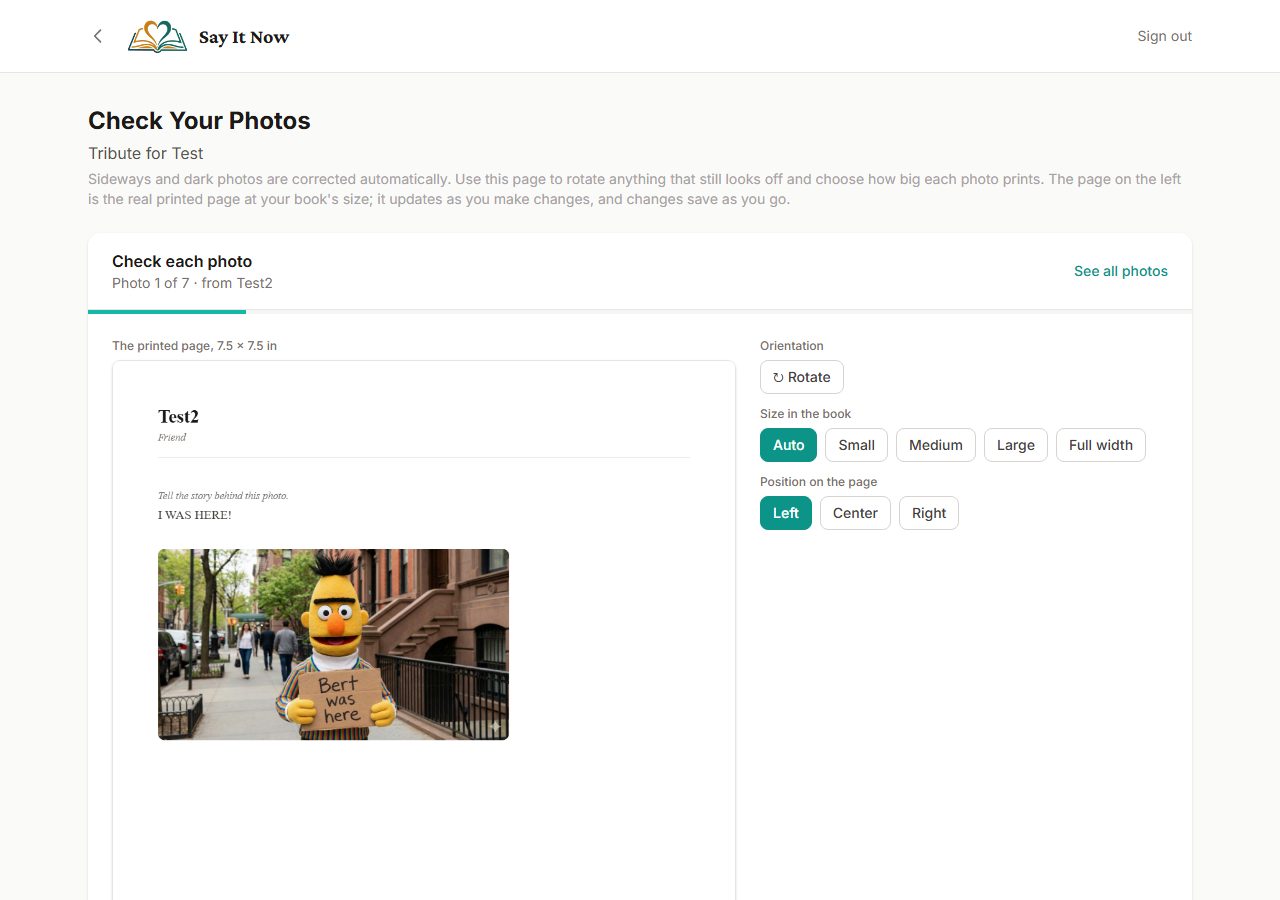Set photo to Full width
Image resolution: width=1280 pixels, height=900 pixels.
(1100, 445)
